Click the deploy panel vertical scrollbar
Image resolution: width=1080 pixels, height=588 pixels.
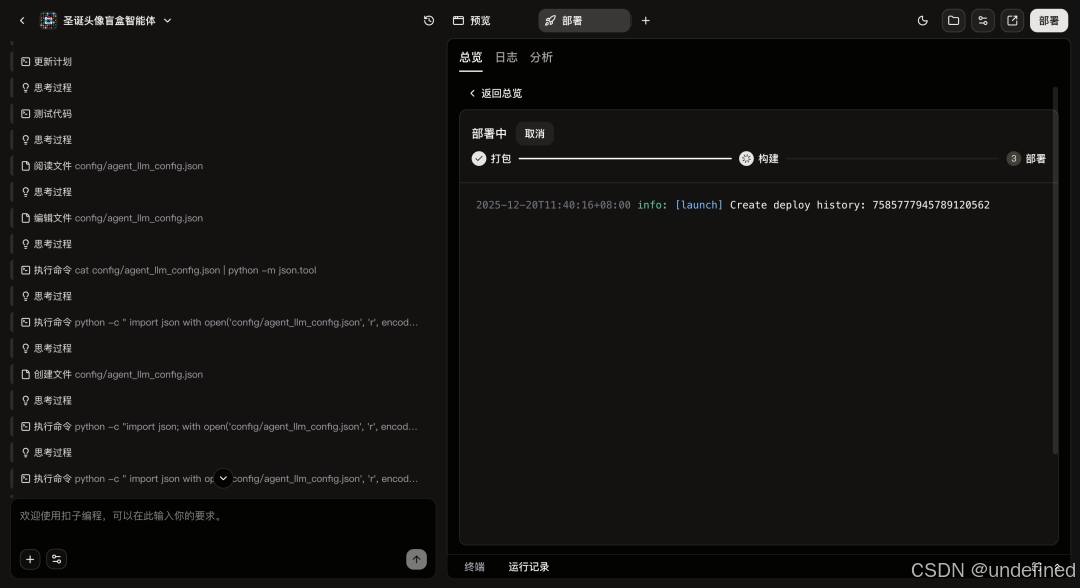[1055, 270]
